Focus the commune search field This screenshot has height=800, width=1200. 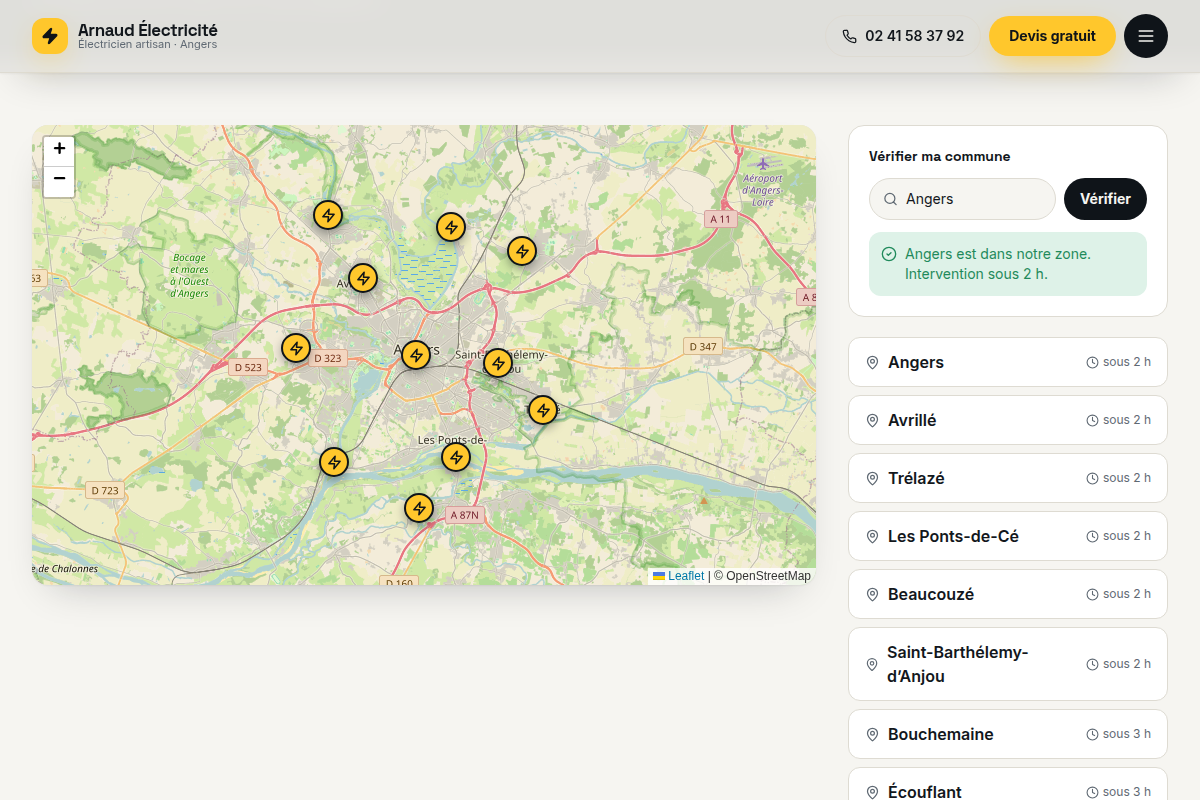[x=962, y=199]
